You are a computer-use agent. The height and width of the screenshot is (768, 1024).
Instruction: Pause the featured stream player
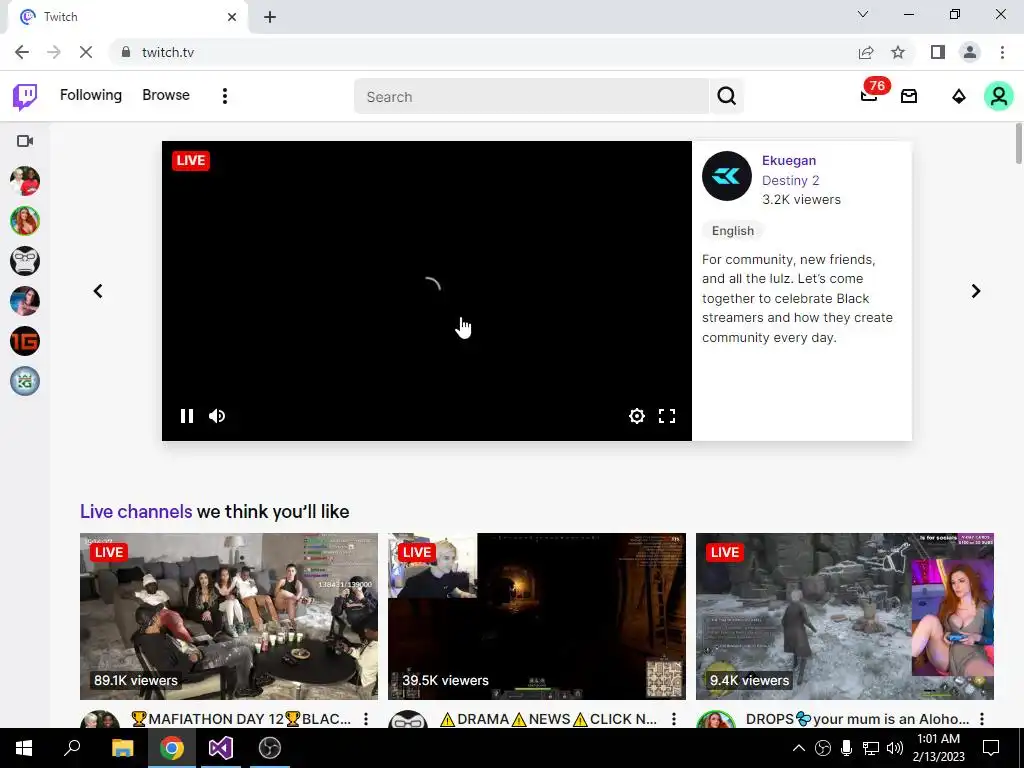pyautogui.click(x=187, y=416)
